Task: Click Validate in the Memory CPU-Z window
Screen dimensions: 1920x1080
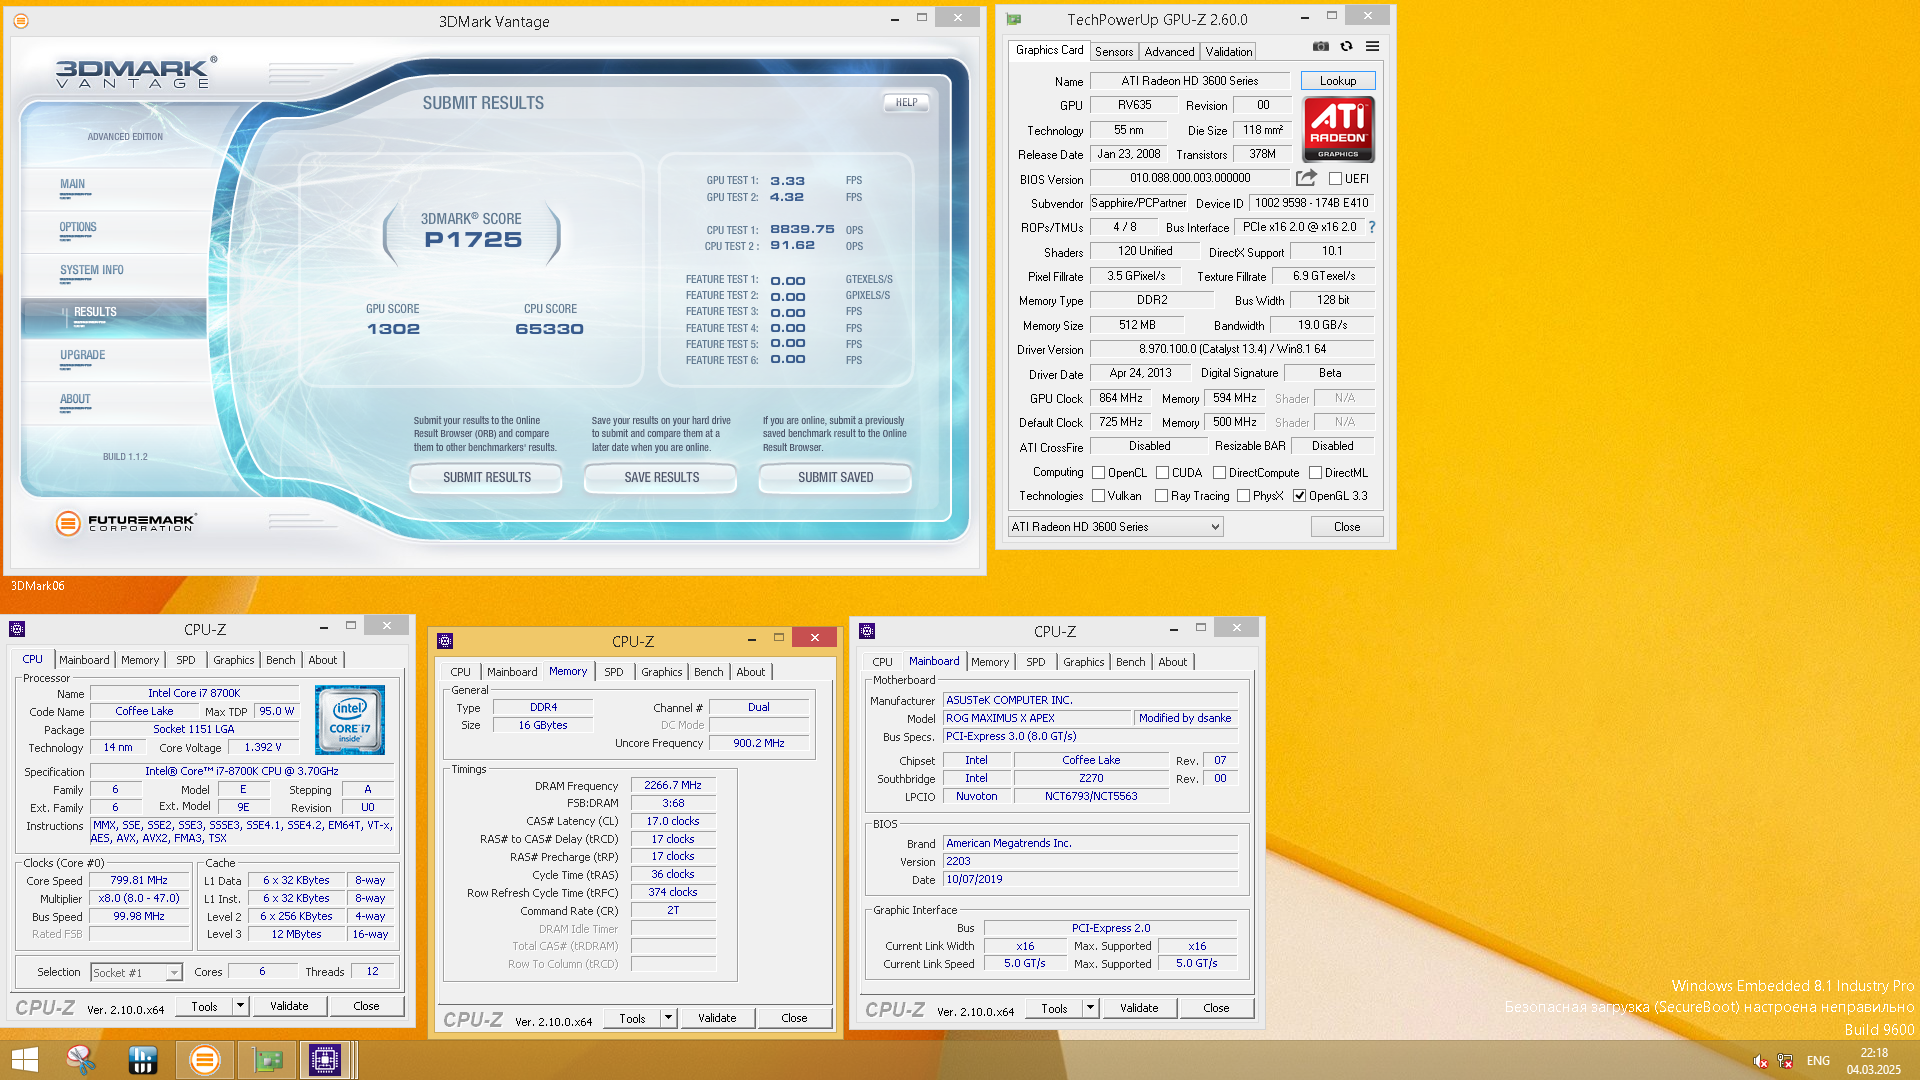Action: coord(717,1018)
